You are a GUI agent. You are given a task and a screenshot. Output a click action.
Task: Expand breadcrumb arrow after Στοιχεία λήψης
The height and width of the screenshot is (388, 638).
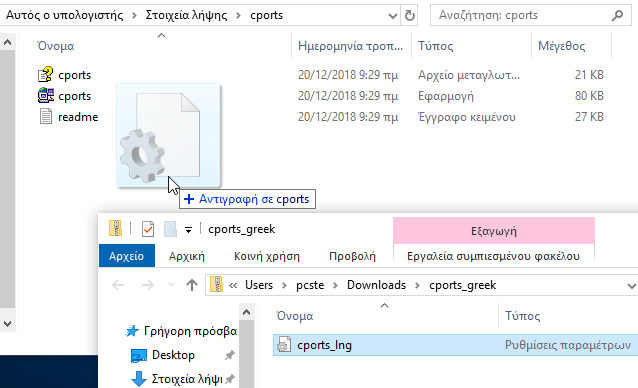pos(238,15)
